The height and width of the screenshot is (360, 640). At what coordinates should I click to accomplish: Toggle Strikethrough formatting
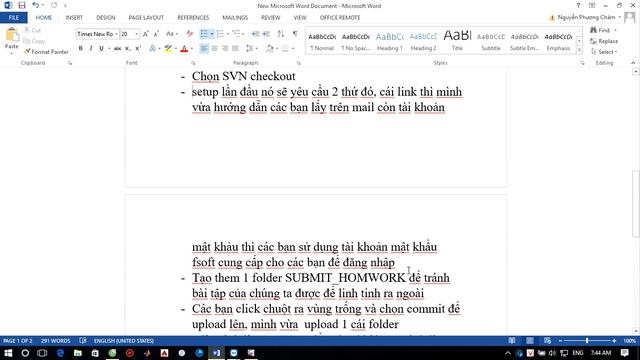tap(117, 49)
